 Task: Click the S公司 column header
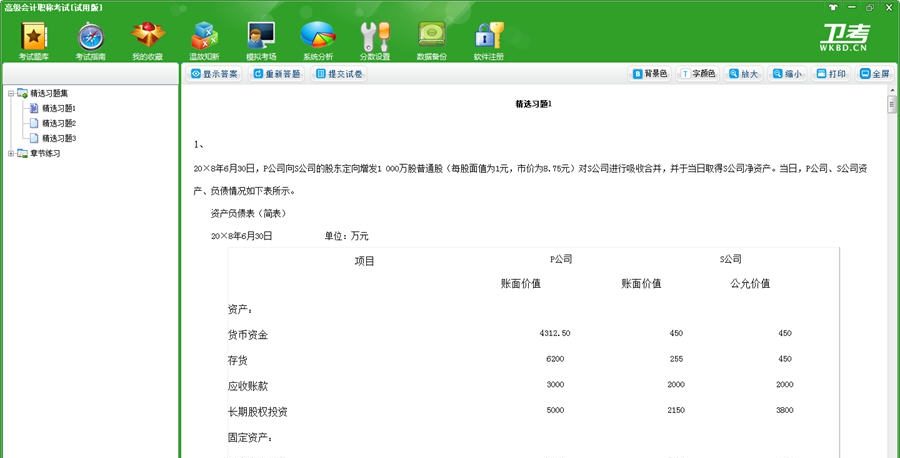pyautogui.click(x=730, y=259)
